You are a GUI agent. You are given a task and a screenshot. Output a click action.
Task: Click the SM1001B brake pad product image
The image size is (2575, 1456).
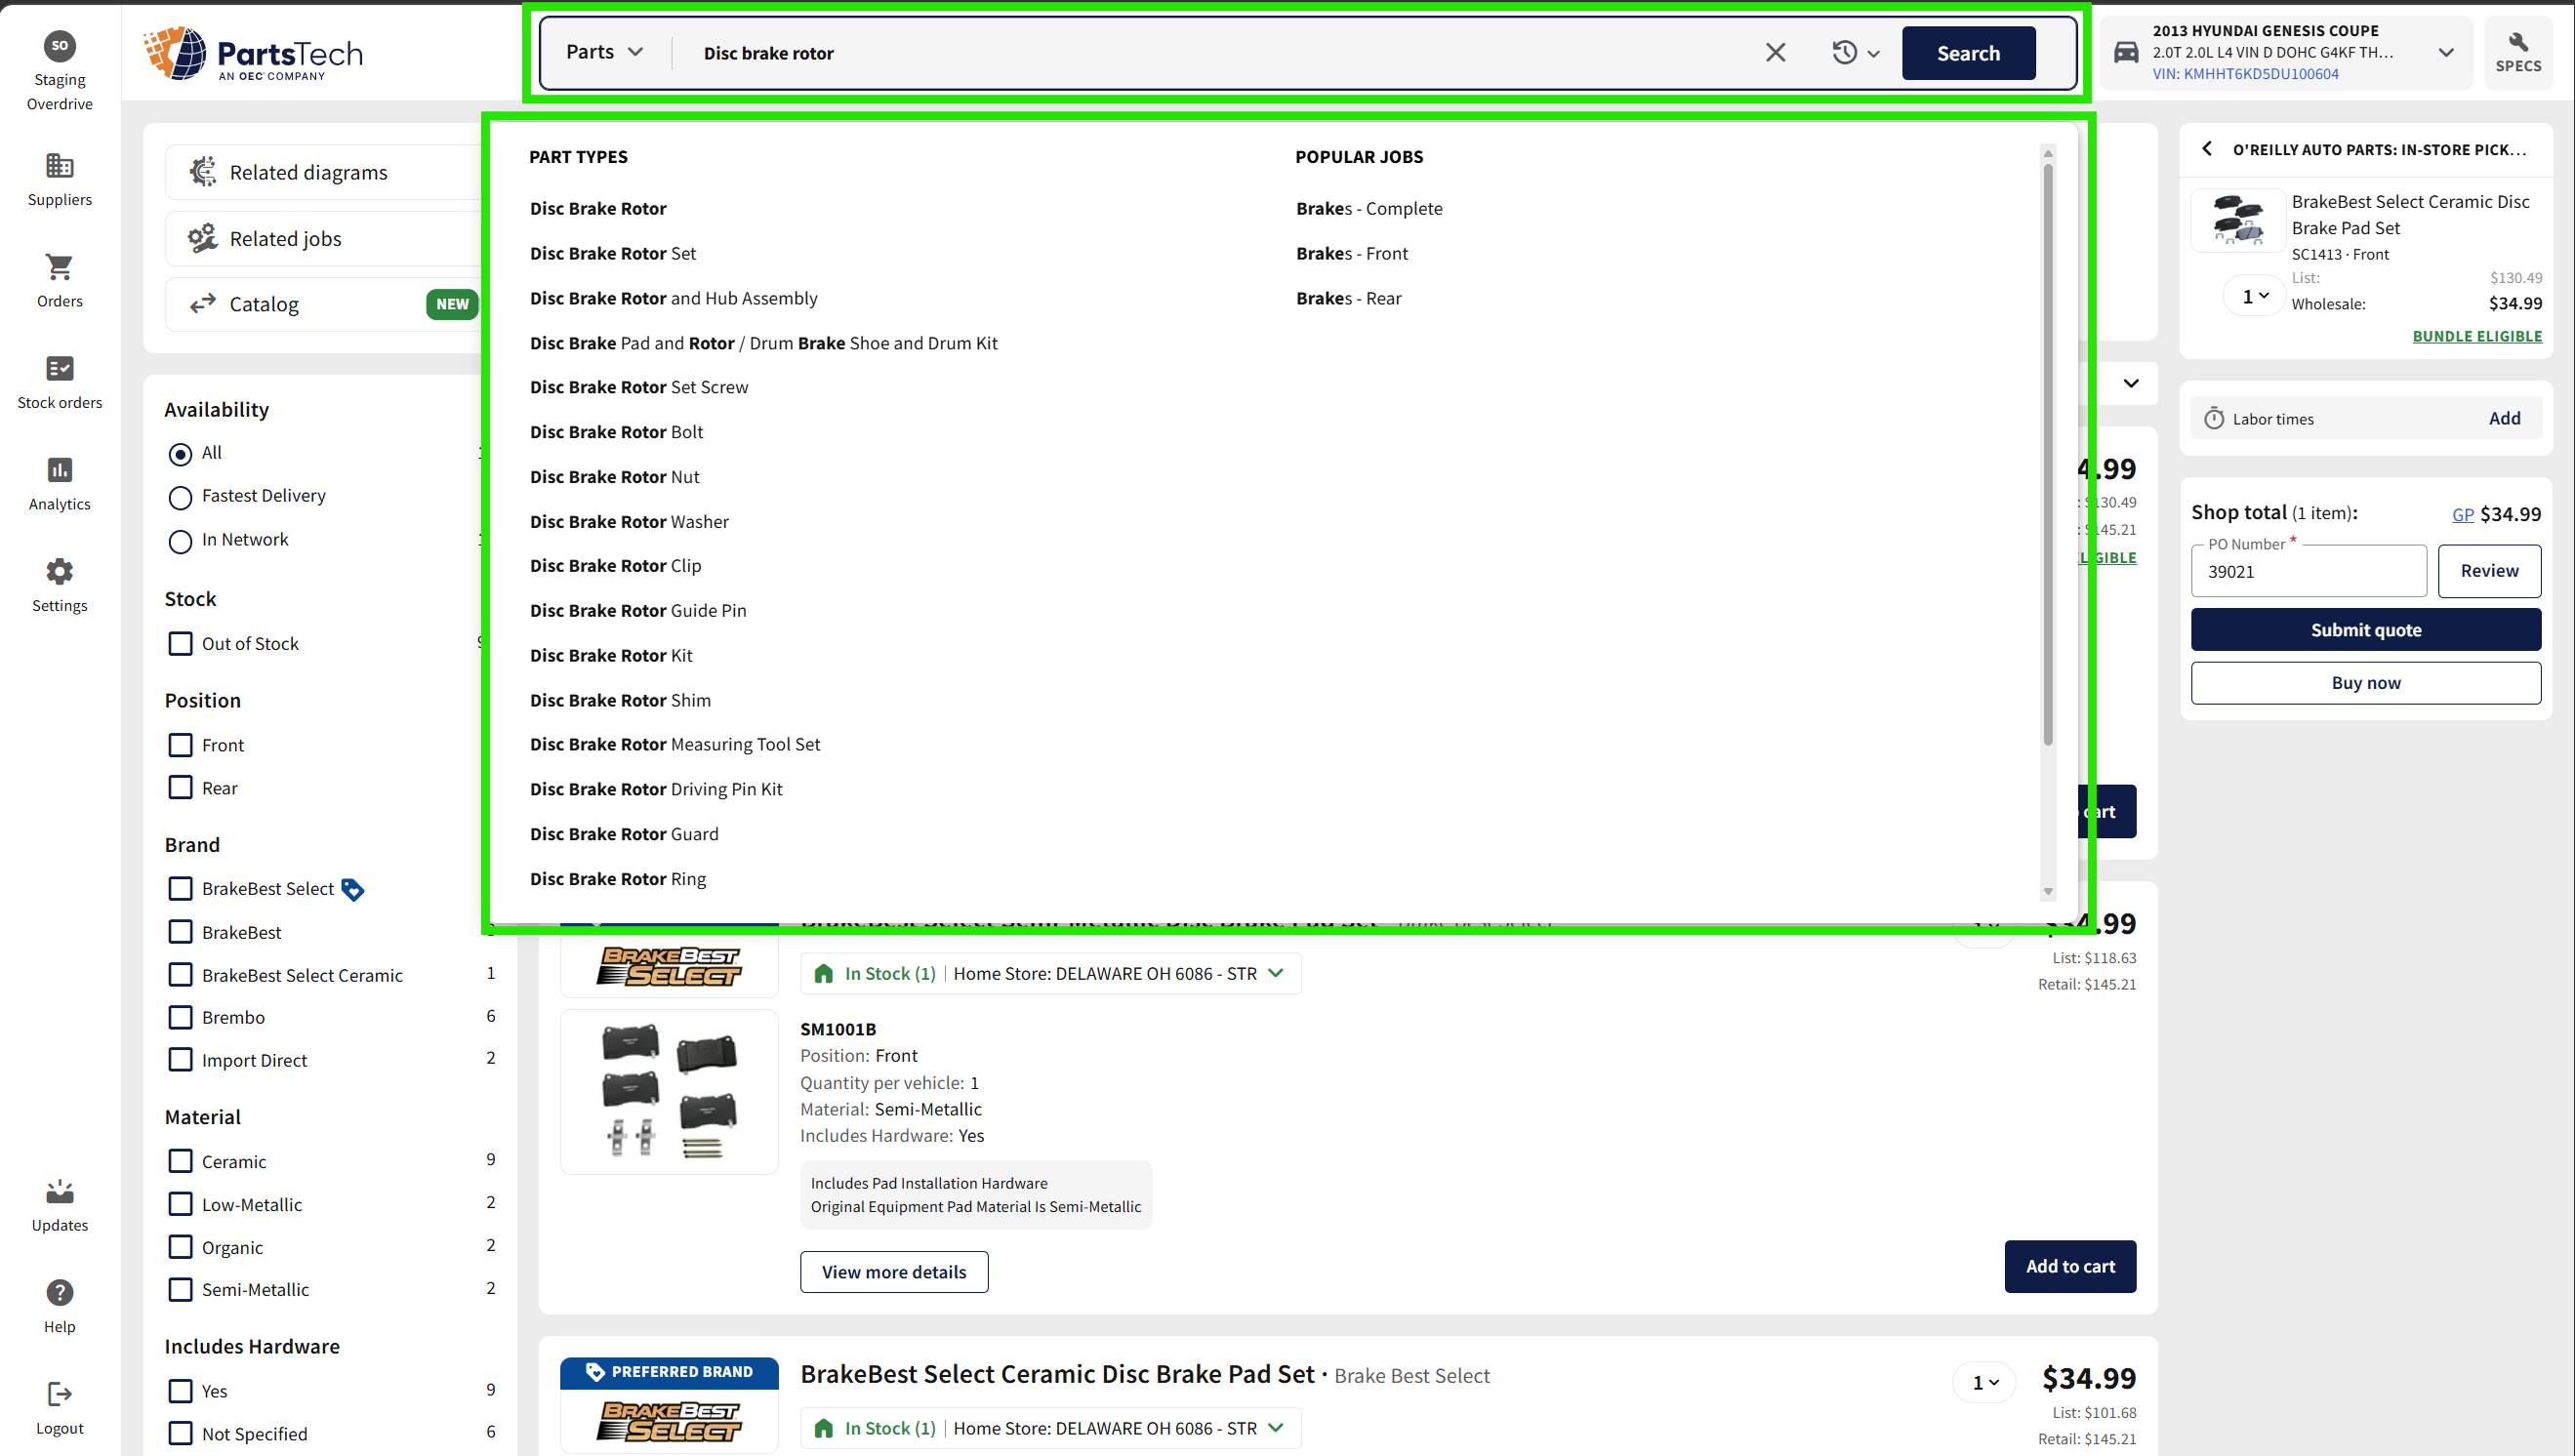coord(669,1092)
